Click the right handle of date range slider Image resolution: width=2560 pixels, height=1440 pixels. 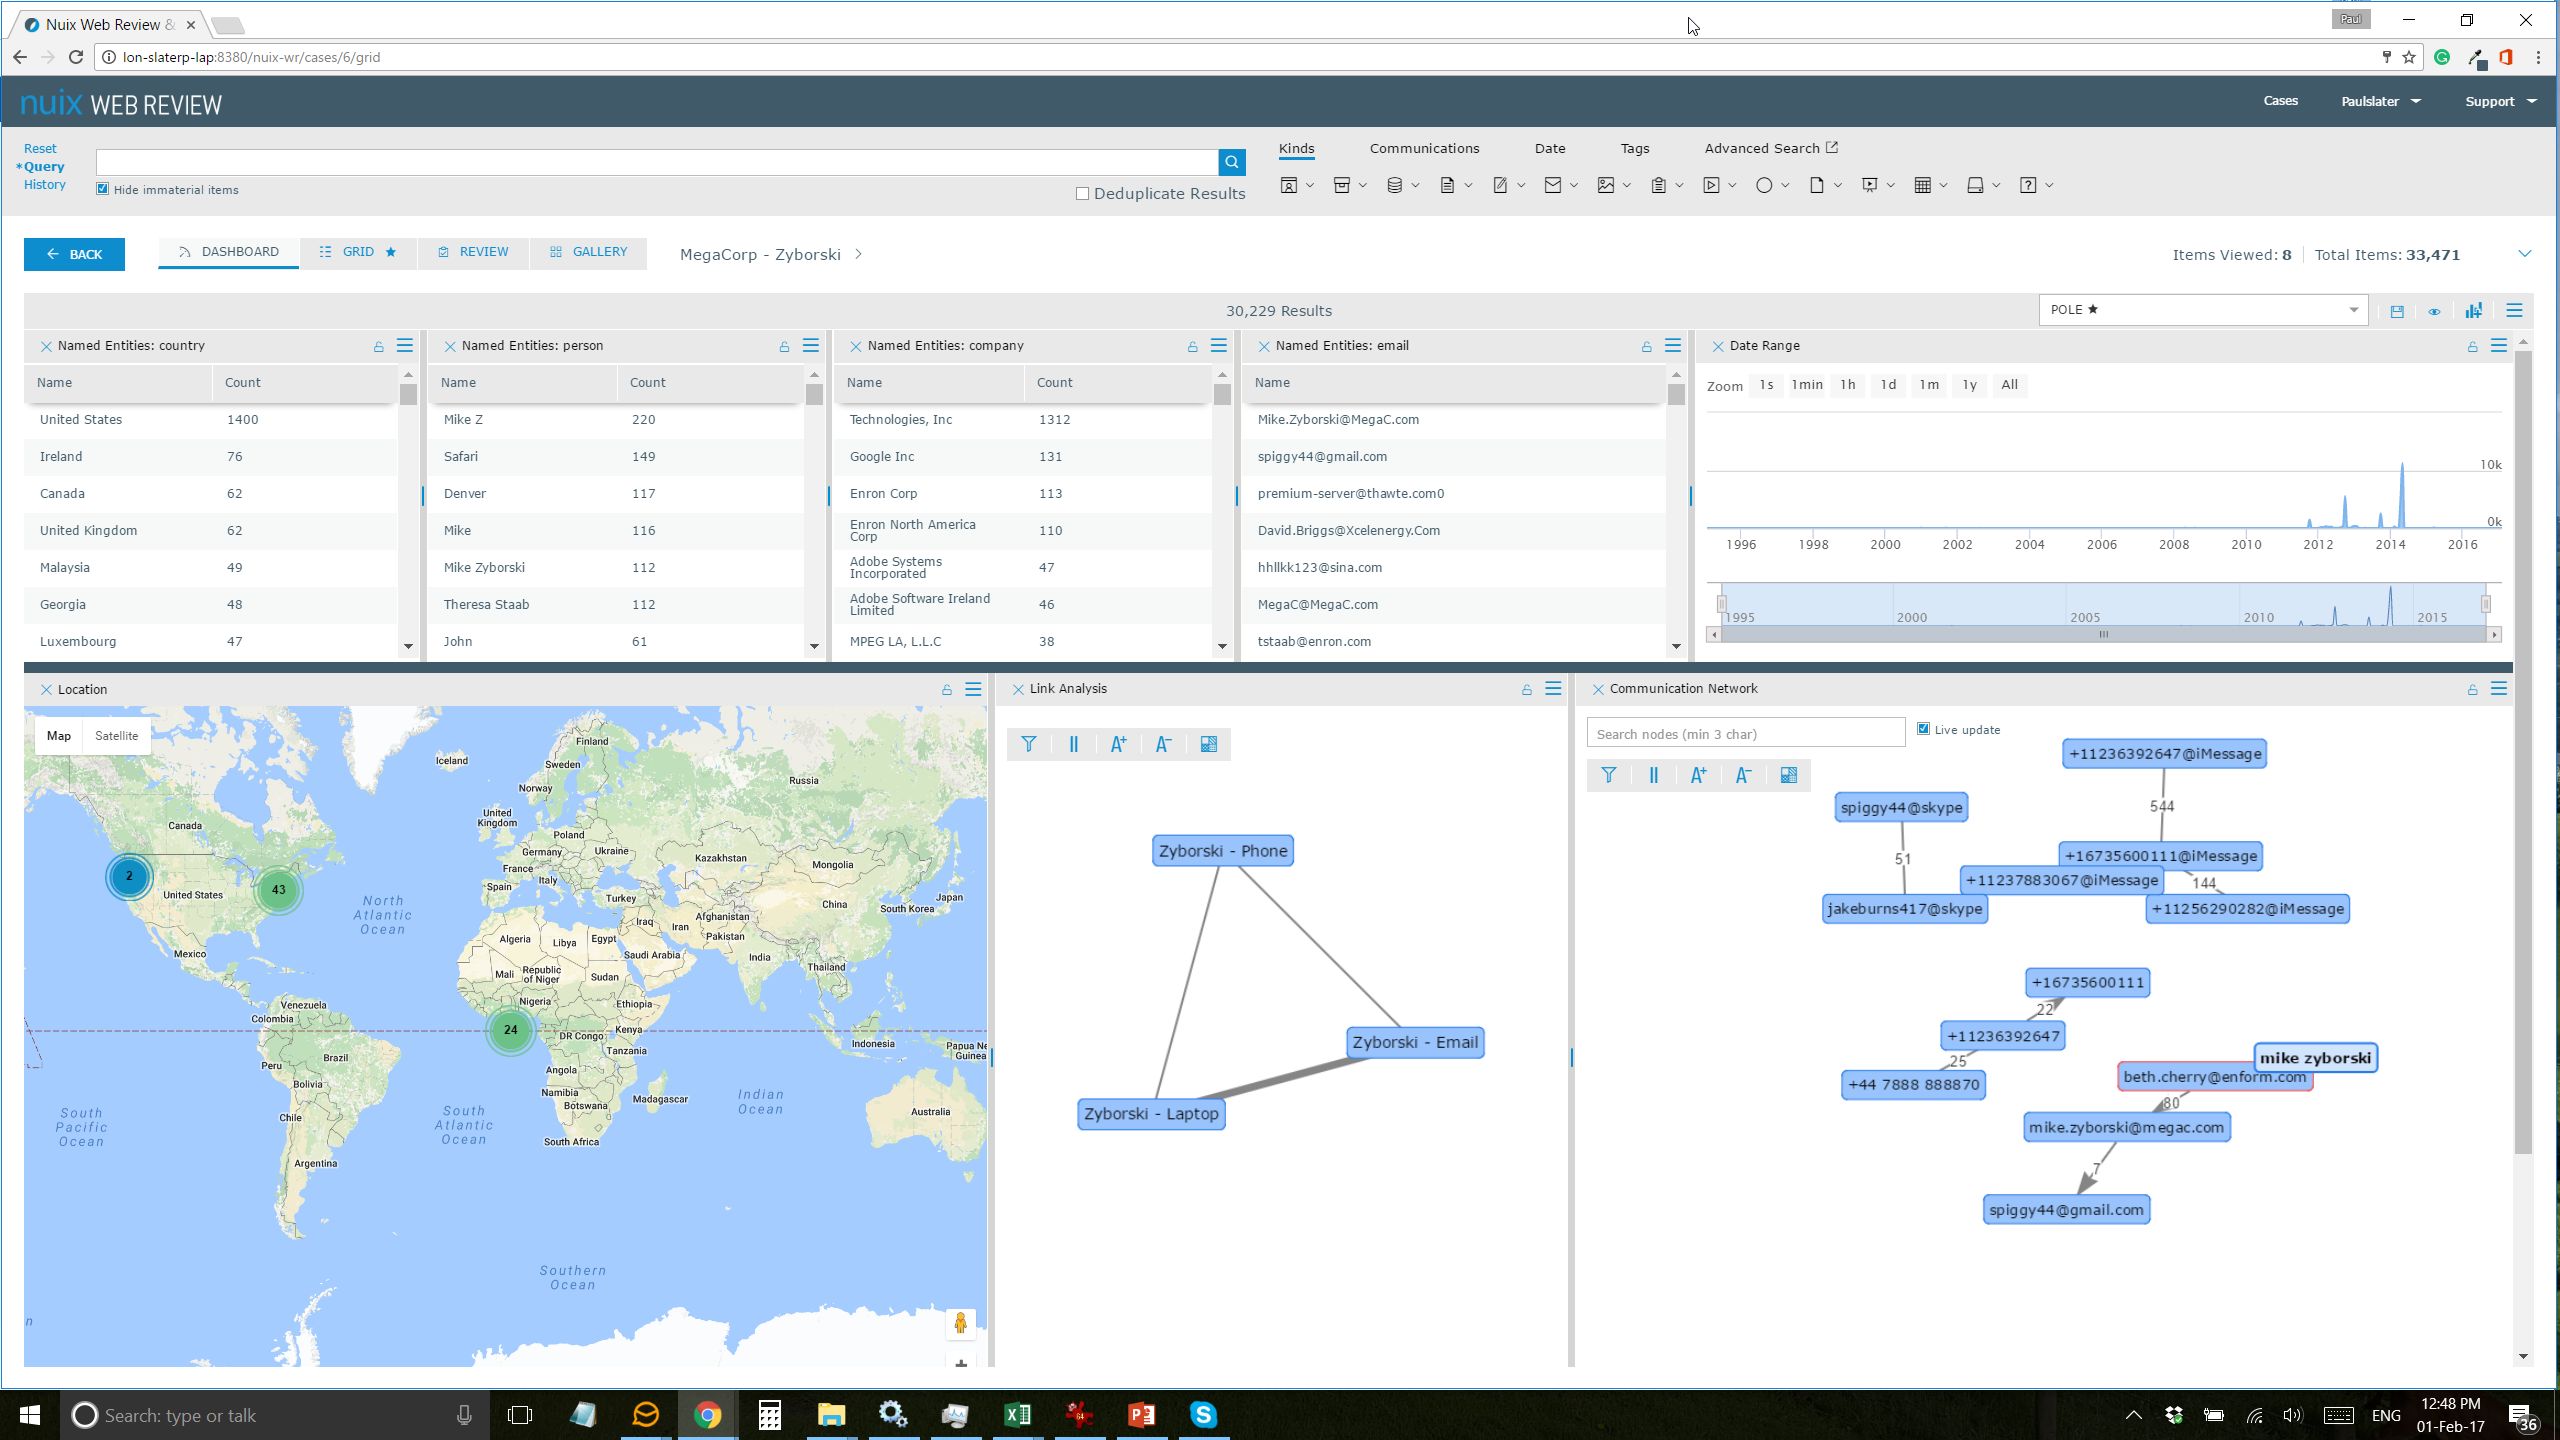point(2485,604)
